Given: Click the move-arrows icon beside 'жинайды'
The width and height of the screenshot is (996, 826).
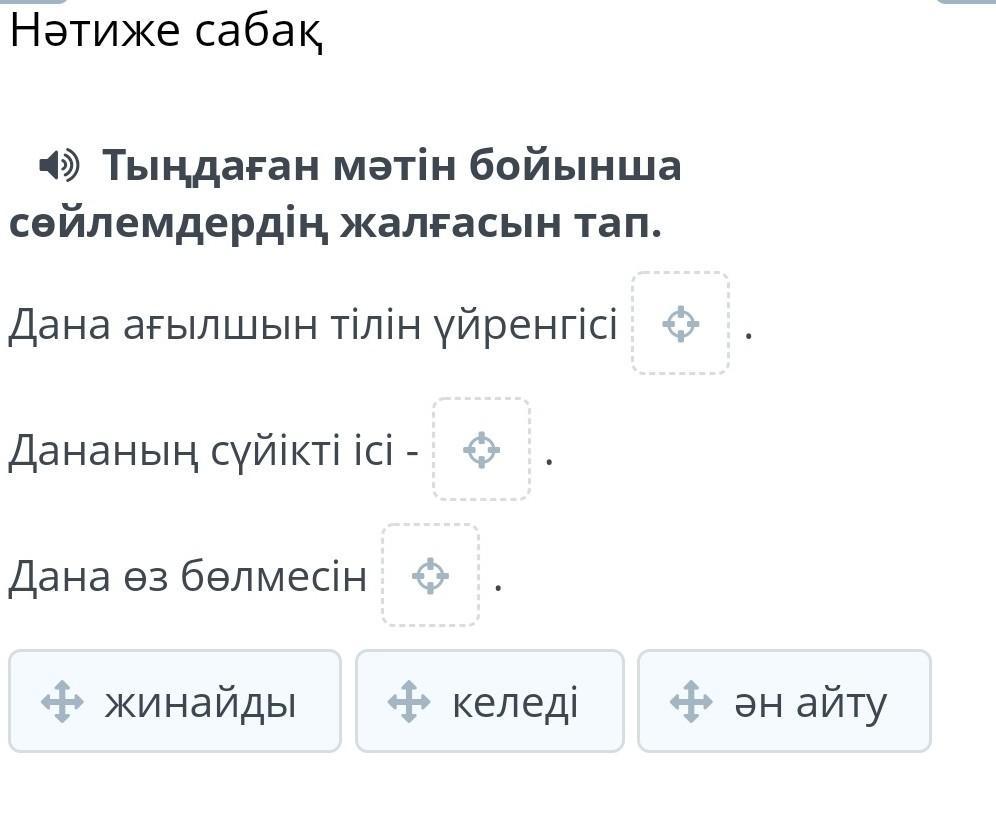Looking at the screenshot, I should pos(62,701).
